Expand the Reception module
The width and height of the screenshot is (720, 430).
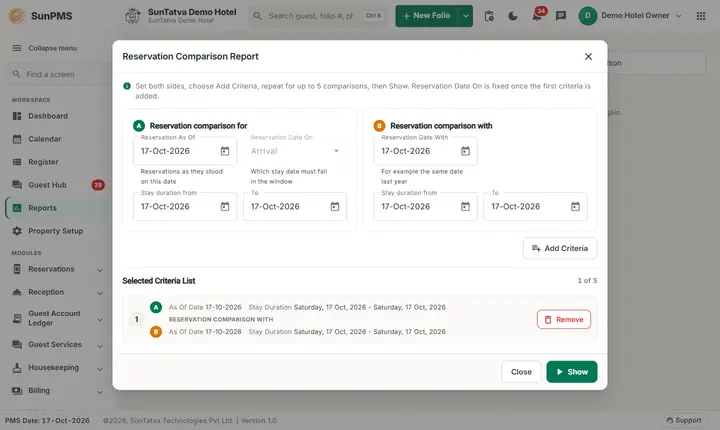click(100, 293)
